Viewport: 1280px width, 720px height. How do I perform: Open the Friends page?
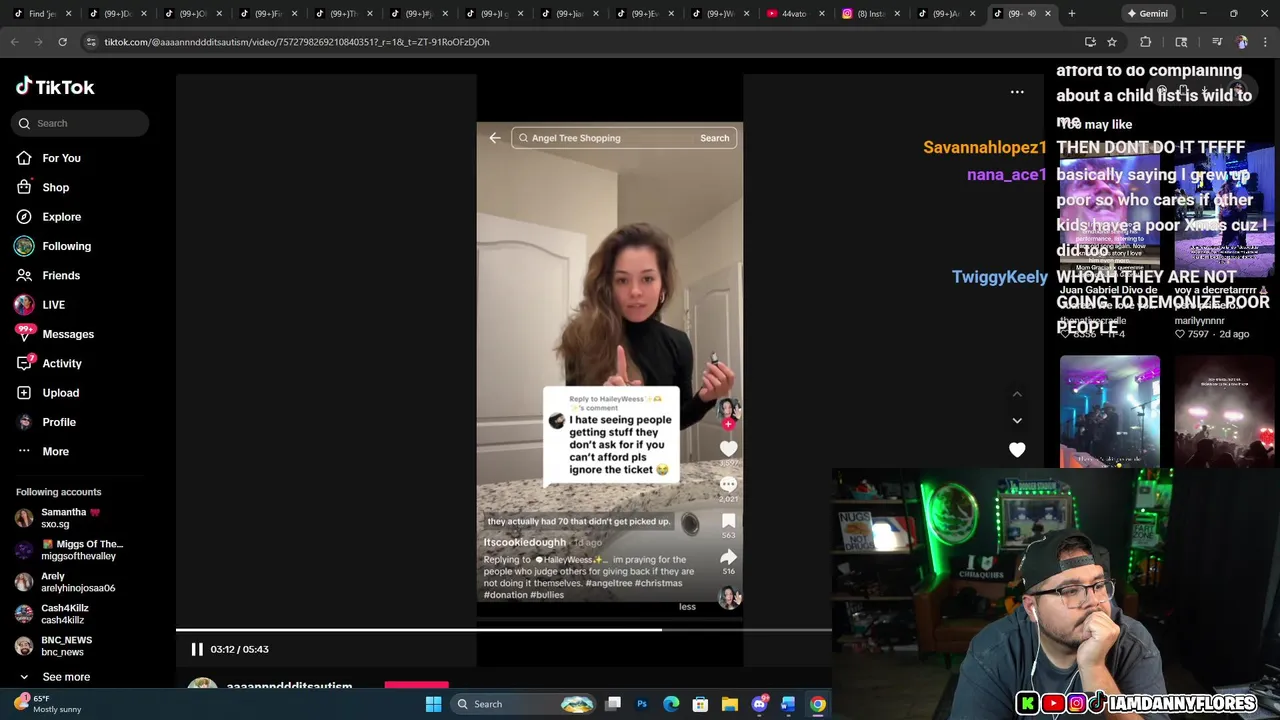click(60, 275)
